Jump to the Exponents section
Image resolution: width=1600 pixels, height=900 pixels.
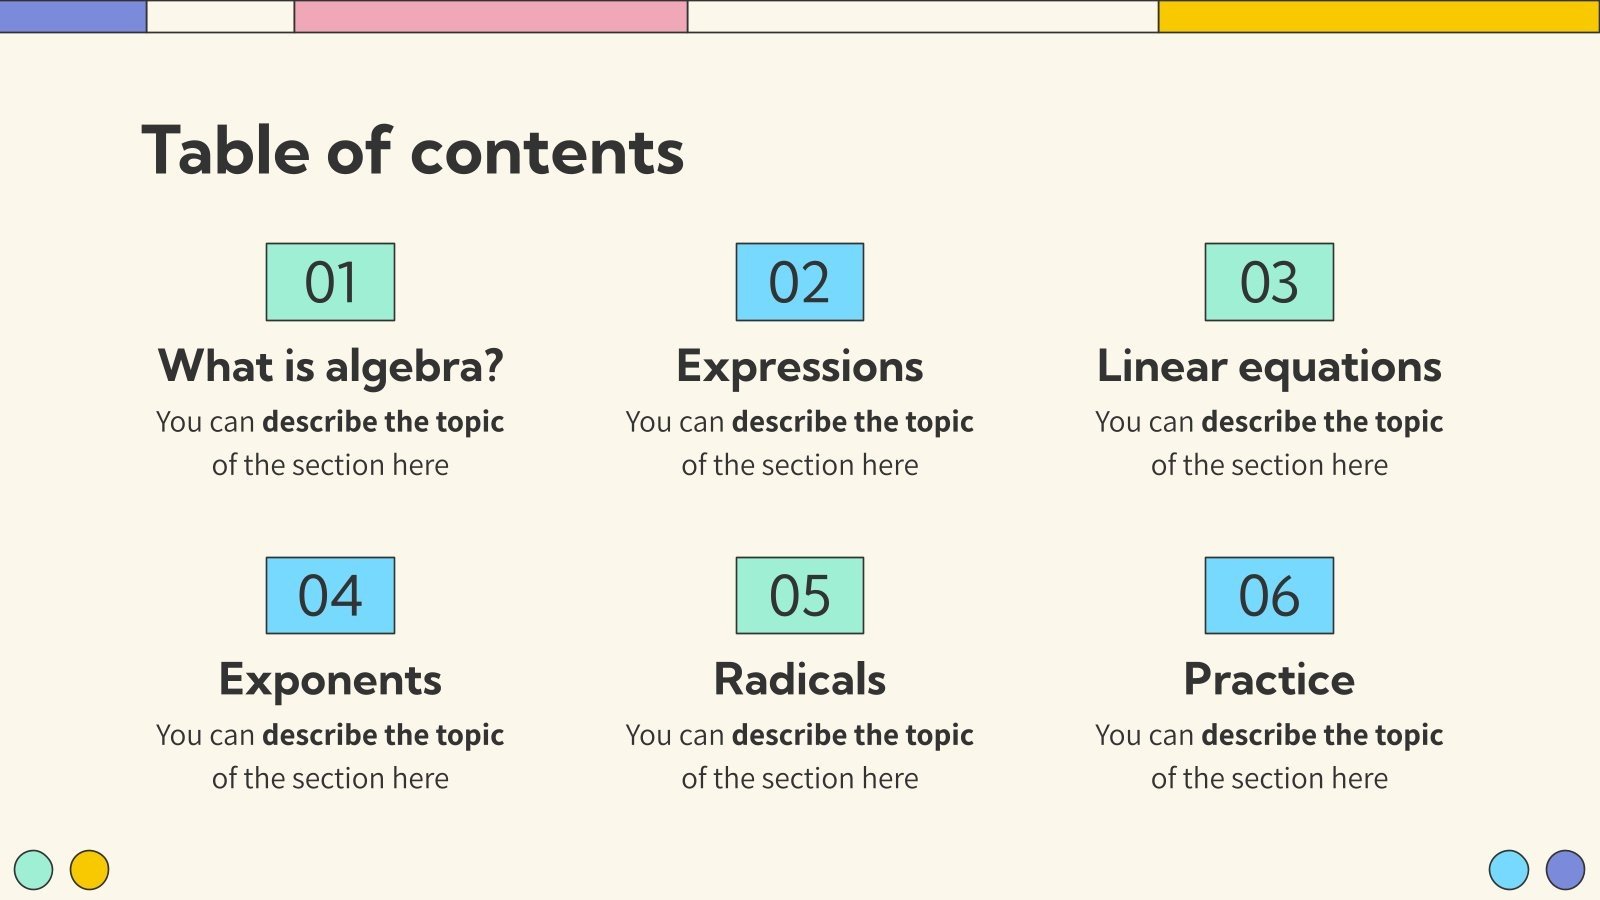330,680
